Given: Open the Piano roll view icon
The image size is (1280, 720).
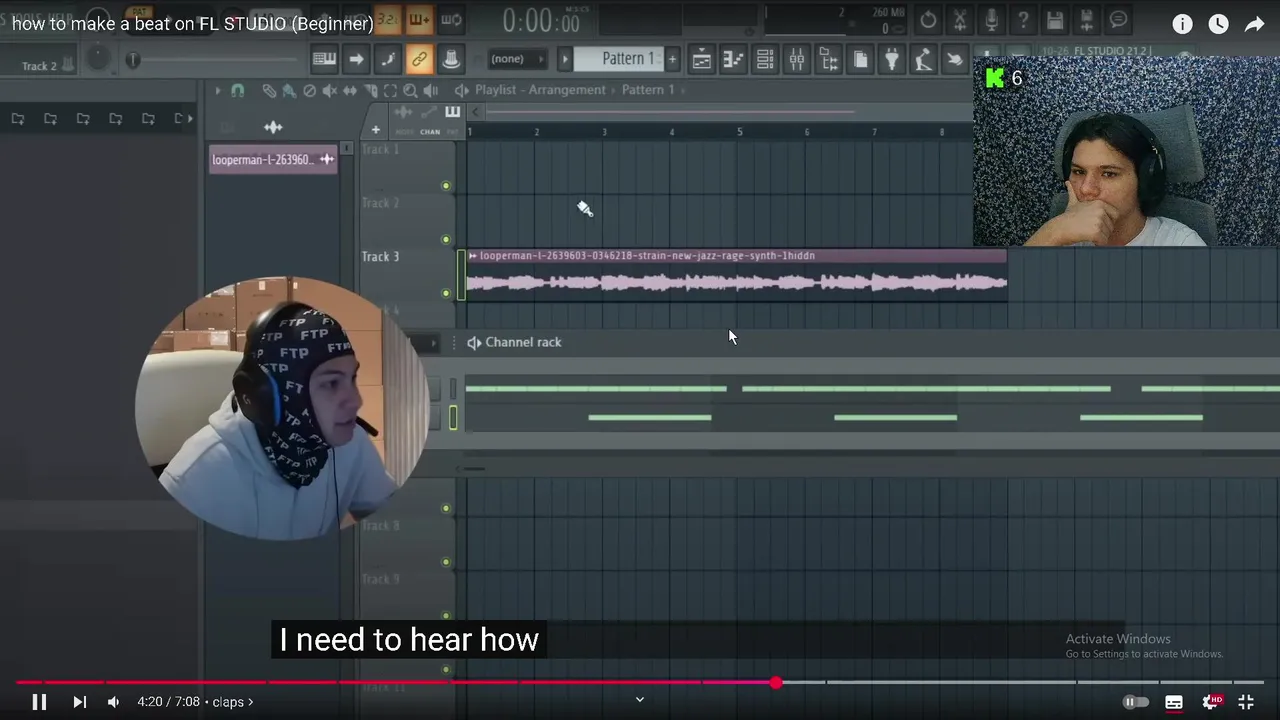Looking at the screenshot, I should click(x=733, y=59).
